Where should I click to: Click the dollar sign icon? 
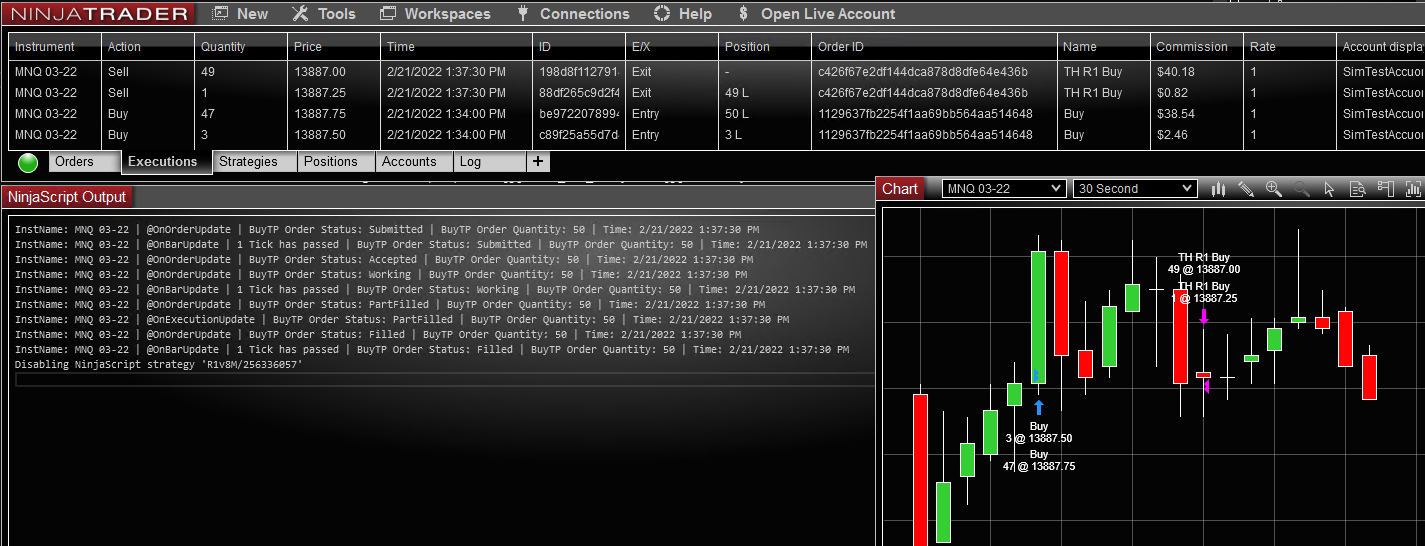point(742,14)
